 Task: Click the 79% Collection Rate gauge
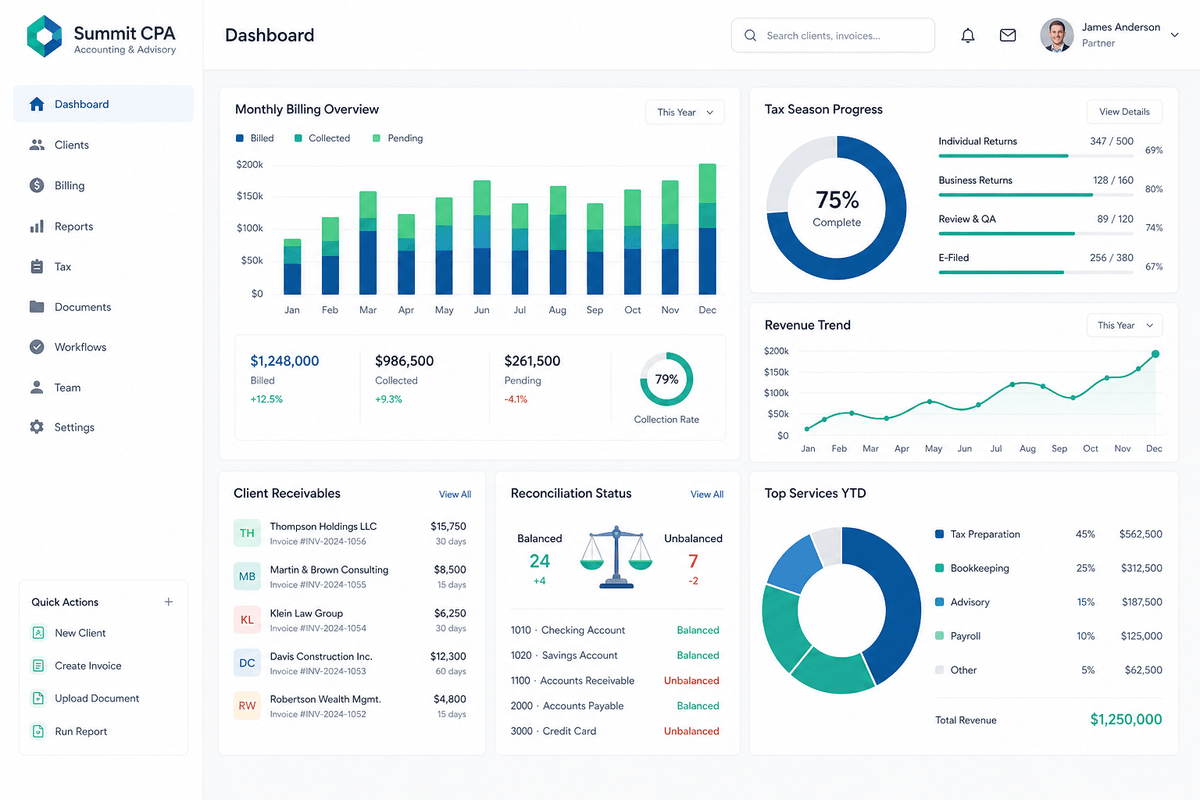[x=666, y=379]
